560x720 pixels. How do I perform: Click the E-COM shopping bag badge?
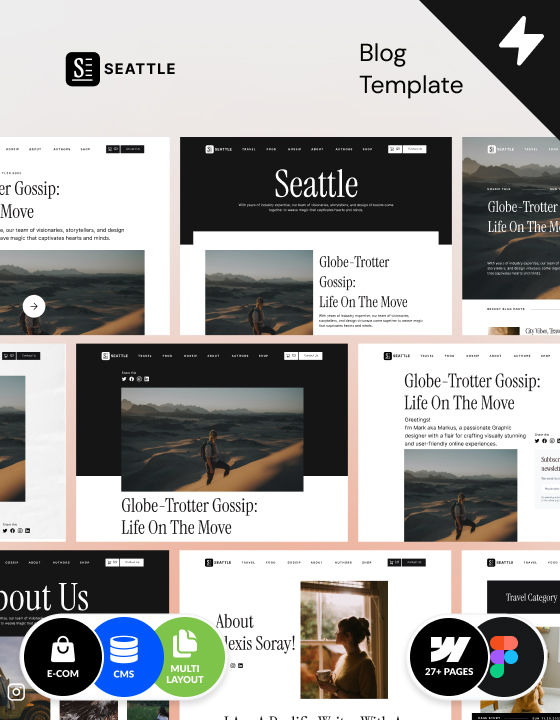click(x=63, y=657)
